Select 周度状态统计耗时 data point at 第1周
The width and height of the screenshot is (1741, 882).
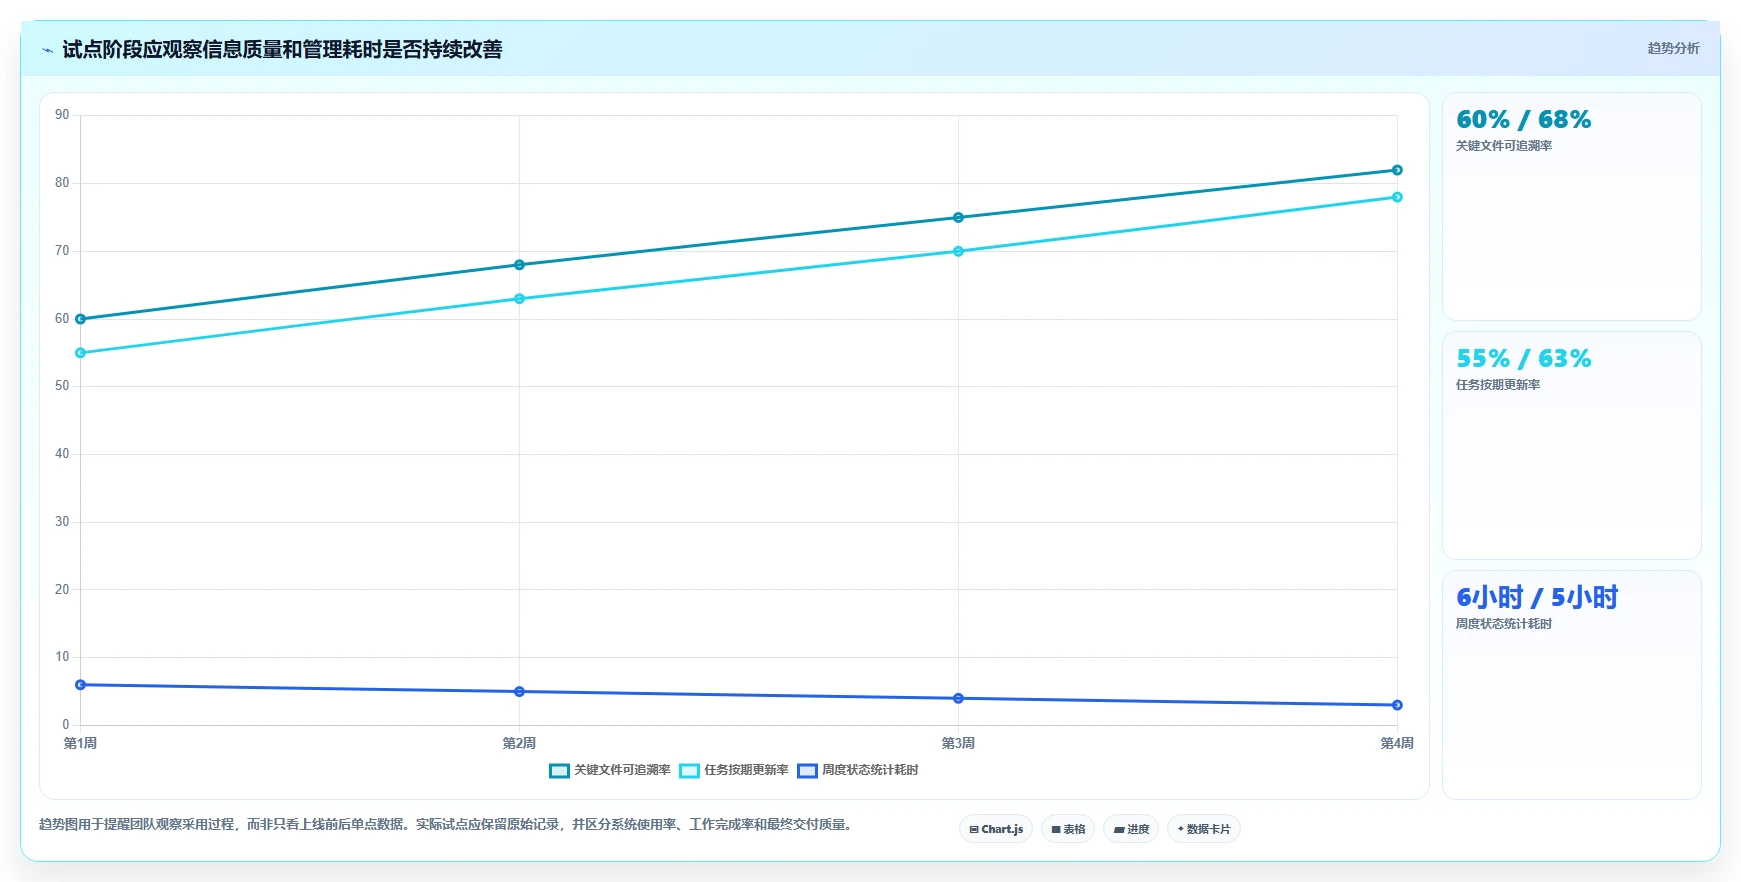click(81, 685)
